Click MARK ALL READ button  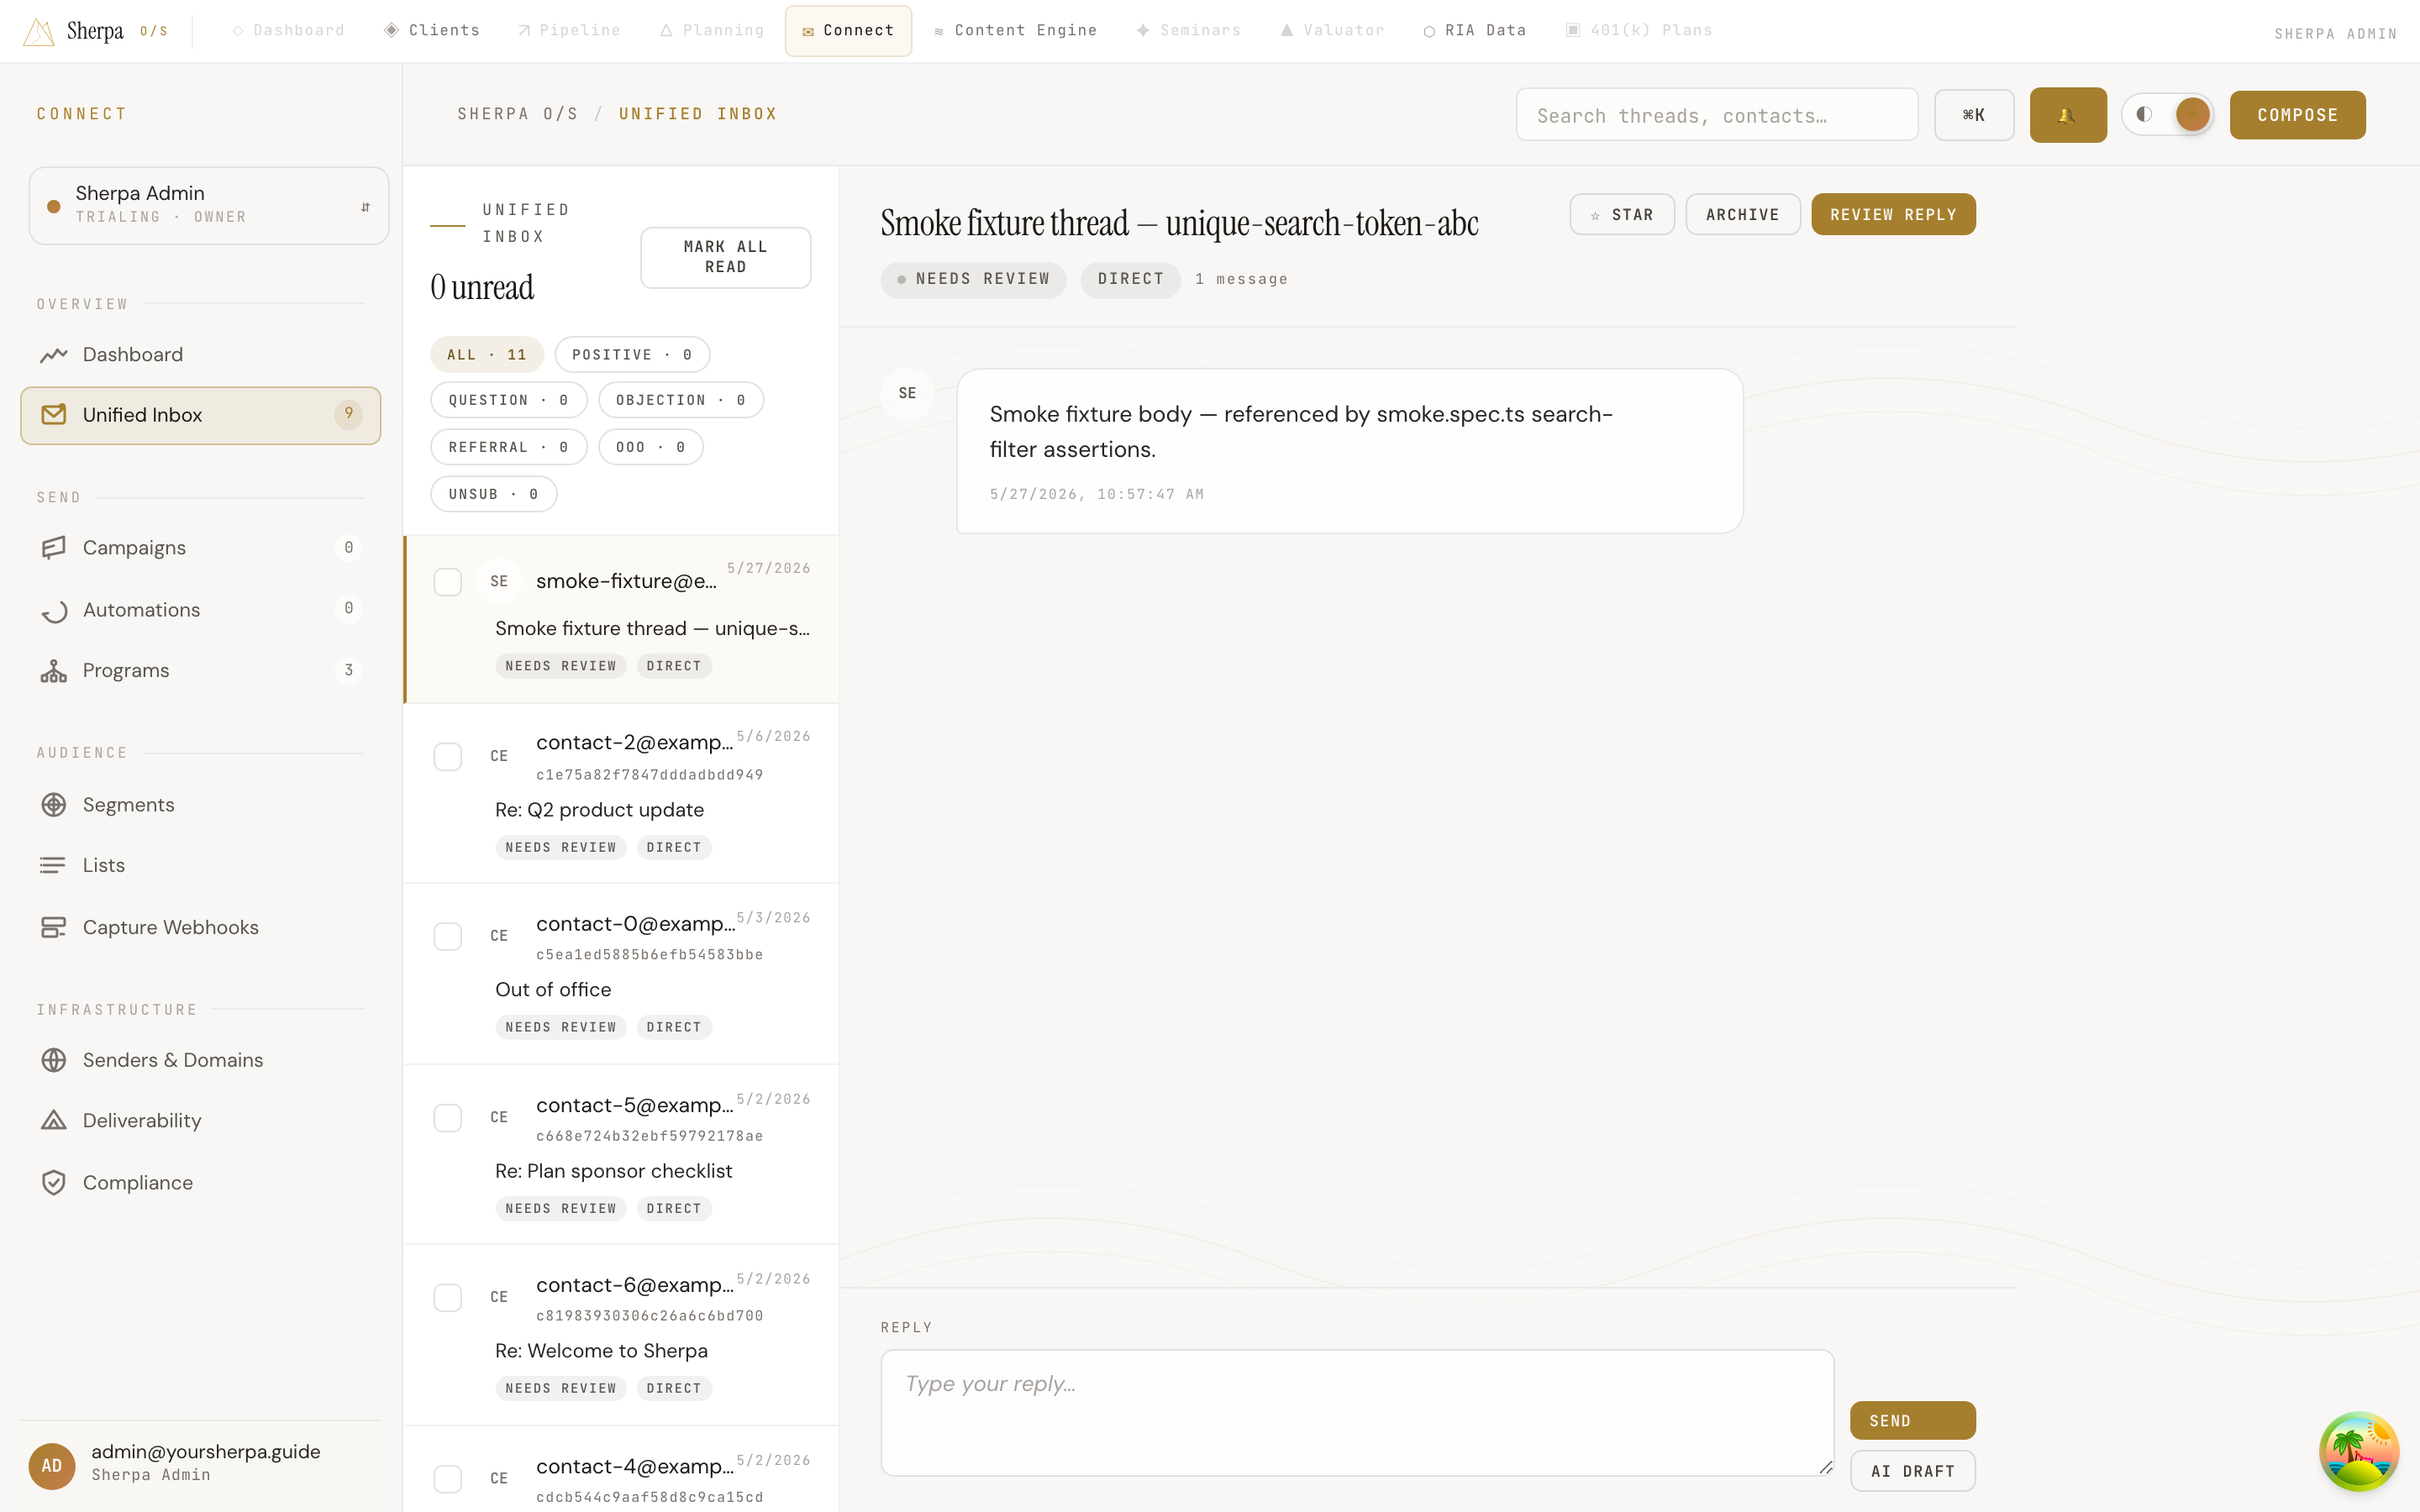point(725,257)
